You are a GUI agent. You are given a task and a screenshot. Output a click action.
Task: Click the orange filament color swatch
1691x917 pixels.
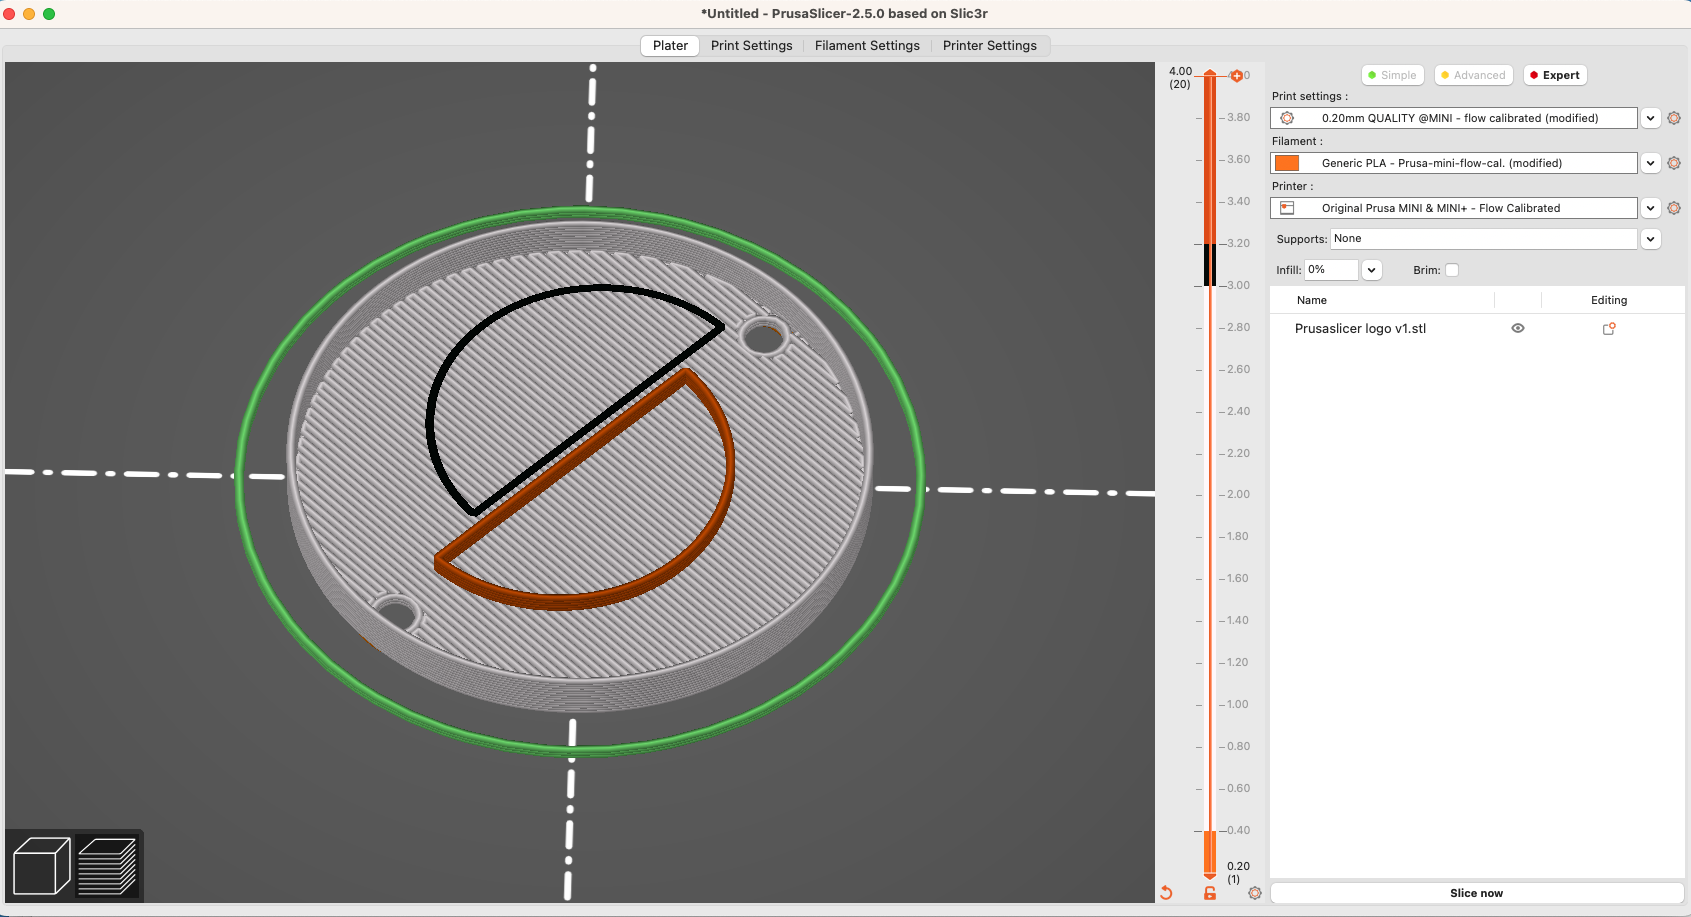pos(1287,163)
